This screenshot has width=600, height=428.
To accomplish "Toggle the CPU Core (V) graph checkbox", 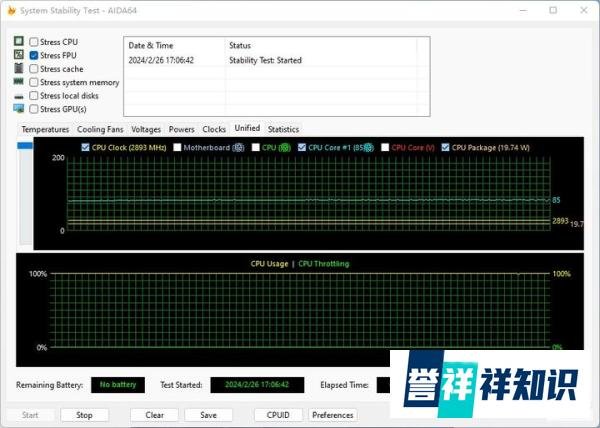I will pyautogui.click(x=385, y=147).
